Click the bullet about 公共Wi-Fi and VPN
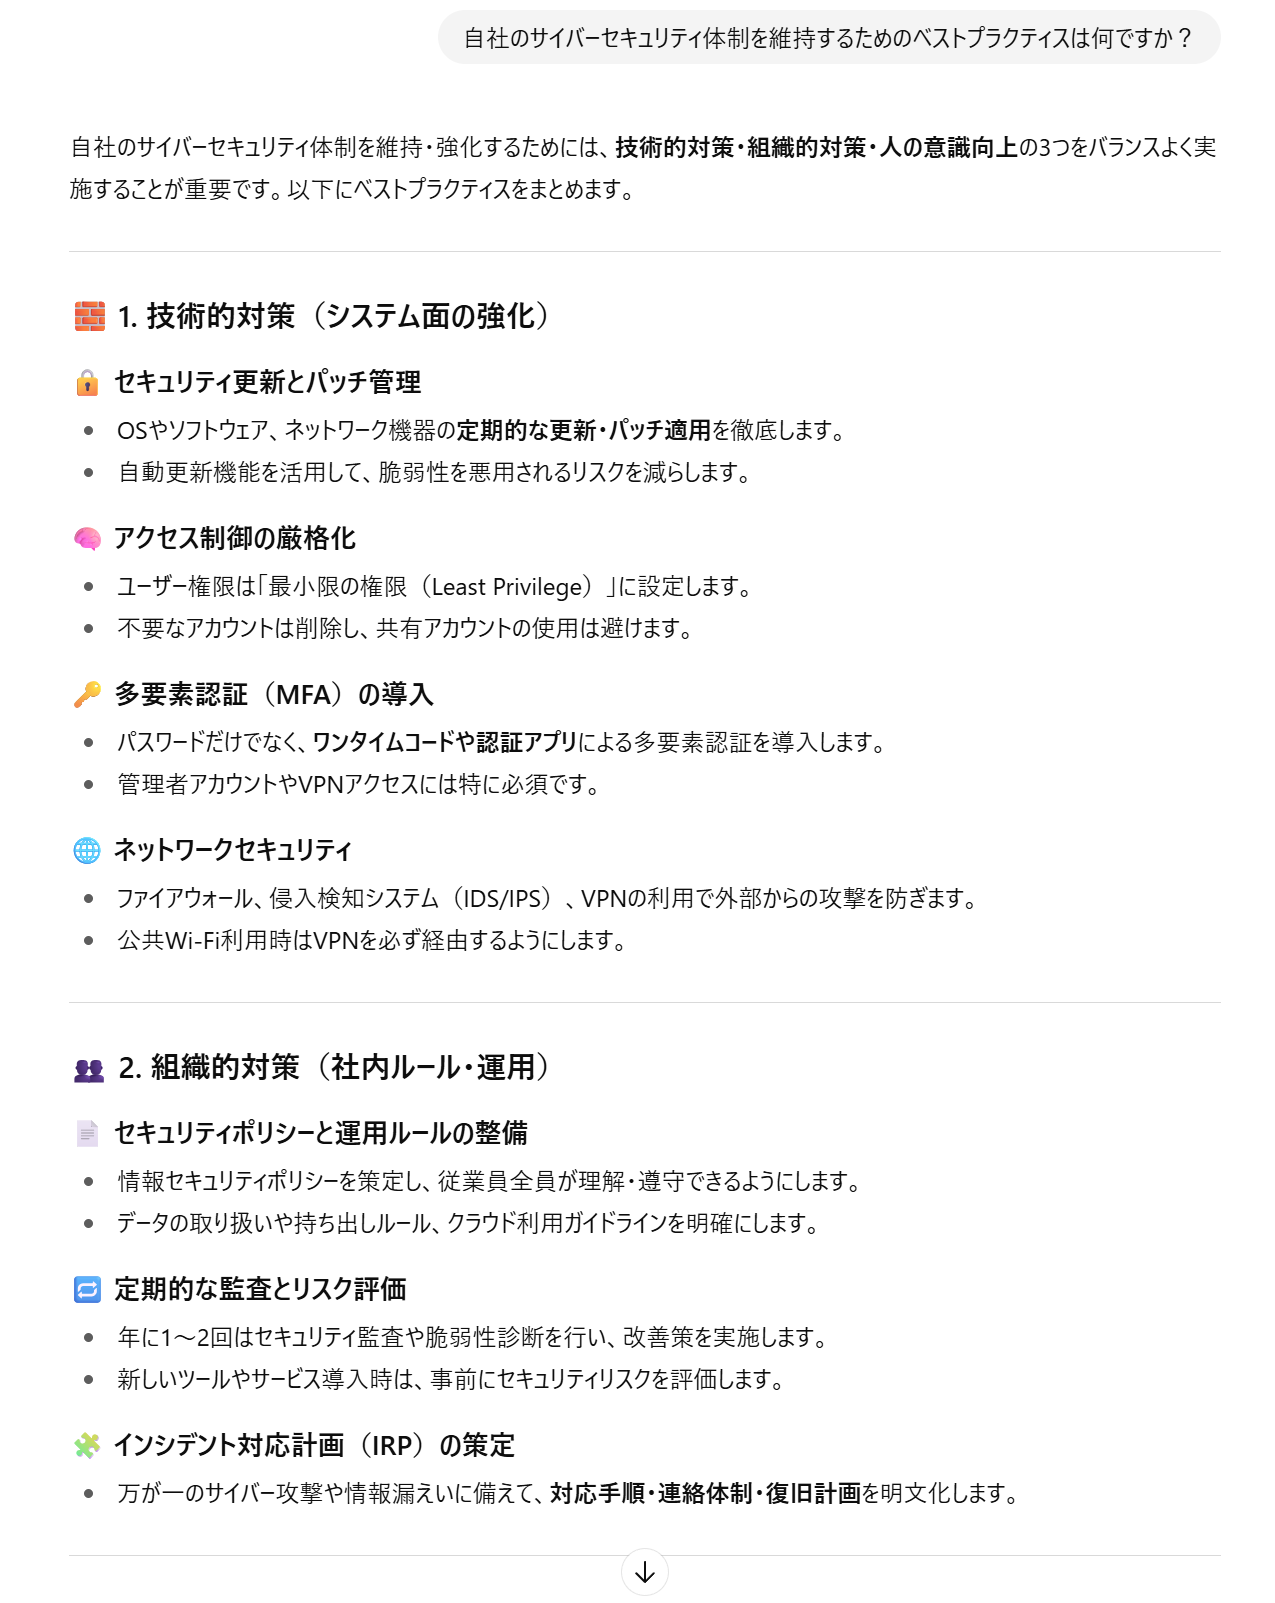Viewport: 1275px width, 1603px height. click(x=371, y=940)
